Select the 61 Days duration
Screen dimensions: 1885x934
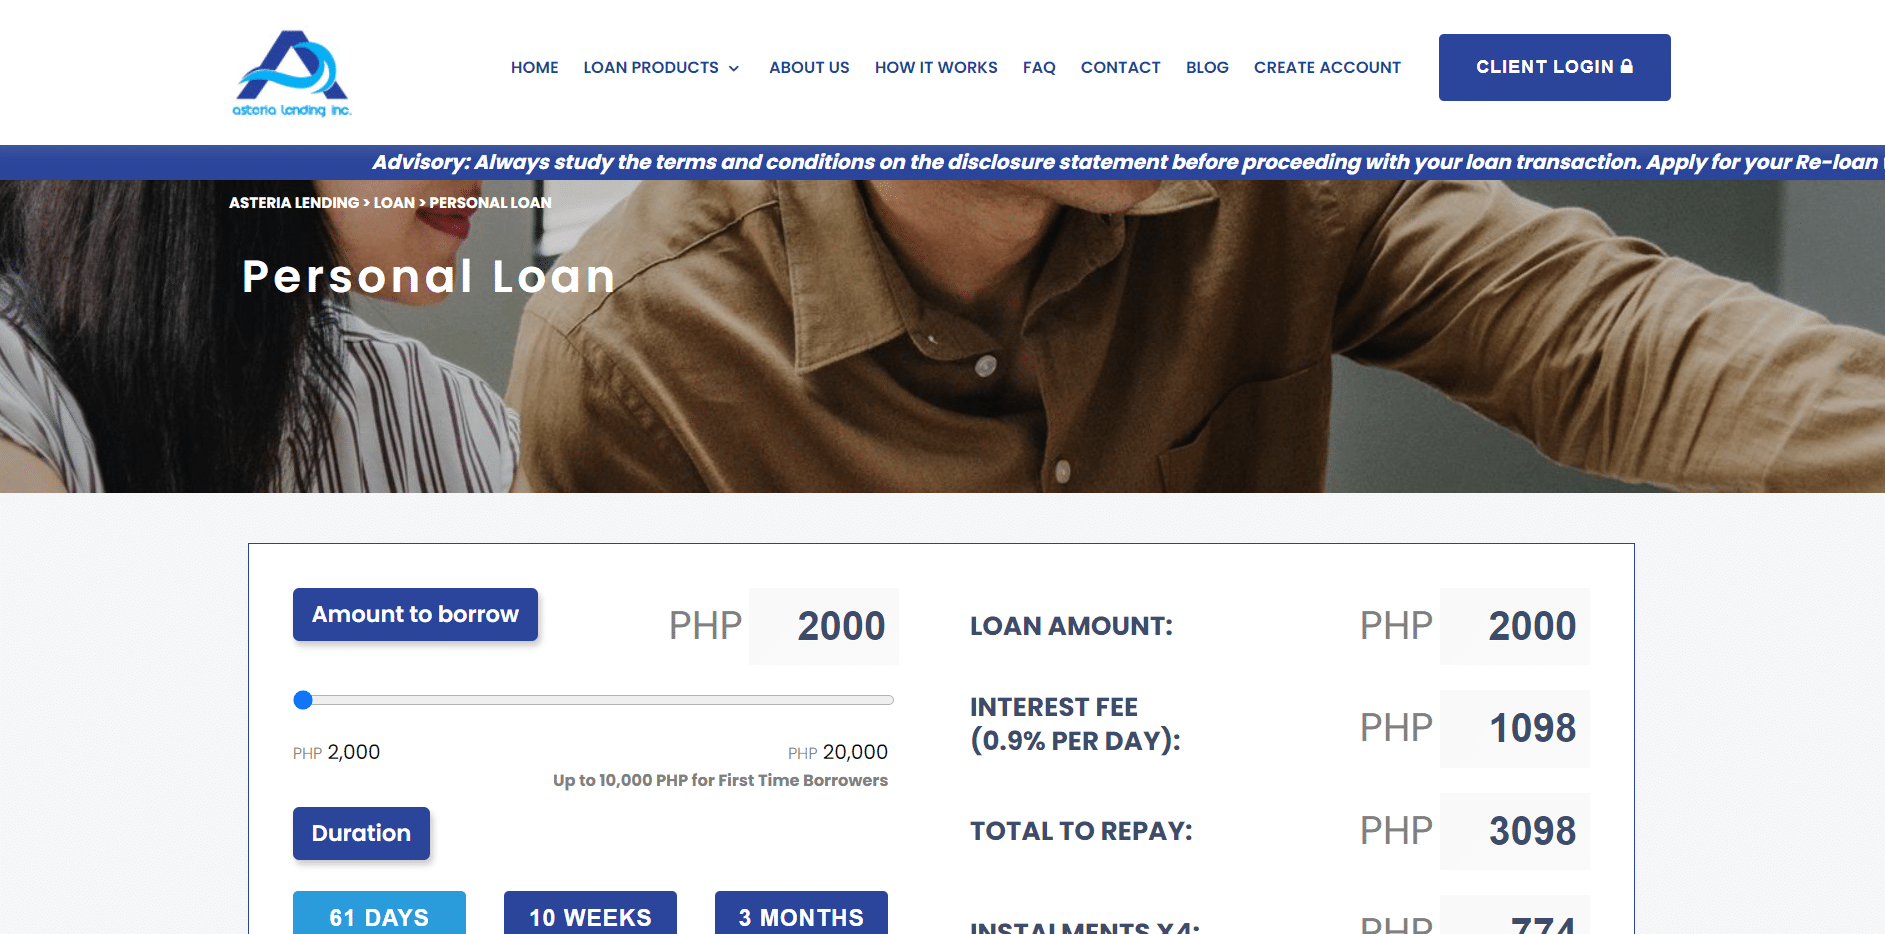point(379,913)
